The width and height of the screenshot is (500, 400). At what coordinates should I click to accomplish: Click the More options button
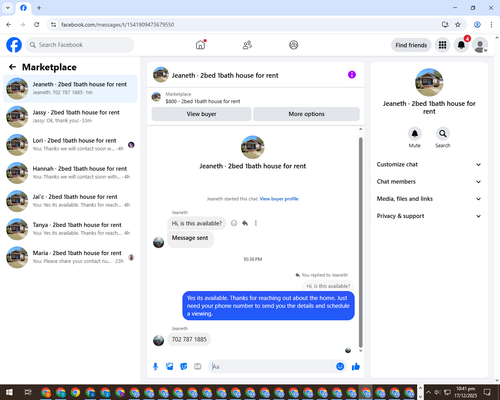[306, 114]
